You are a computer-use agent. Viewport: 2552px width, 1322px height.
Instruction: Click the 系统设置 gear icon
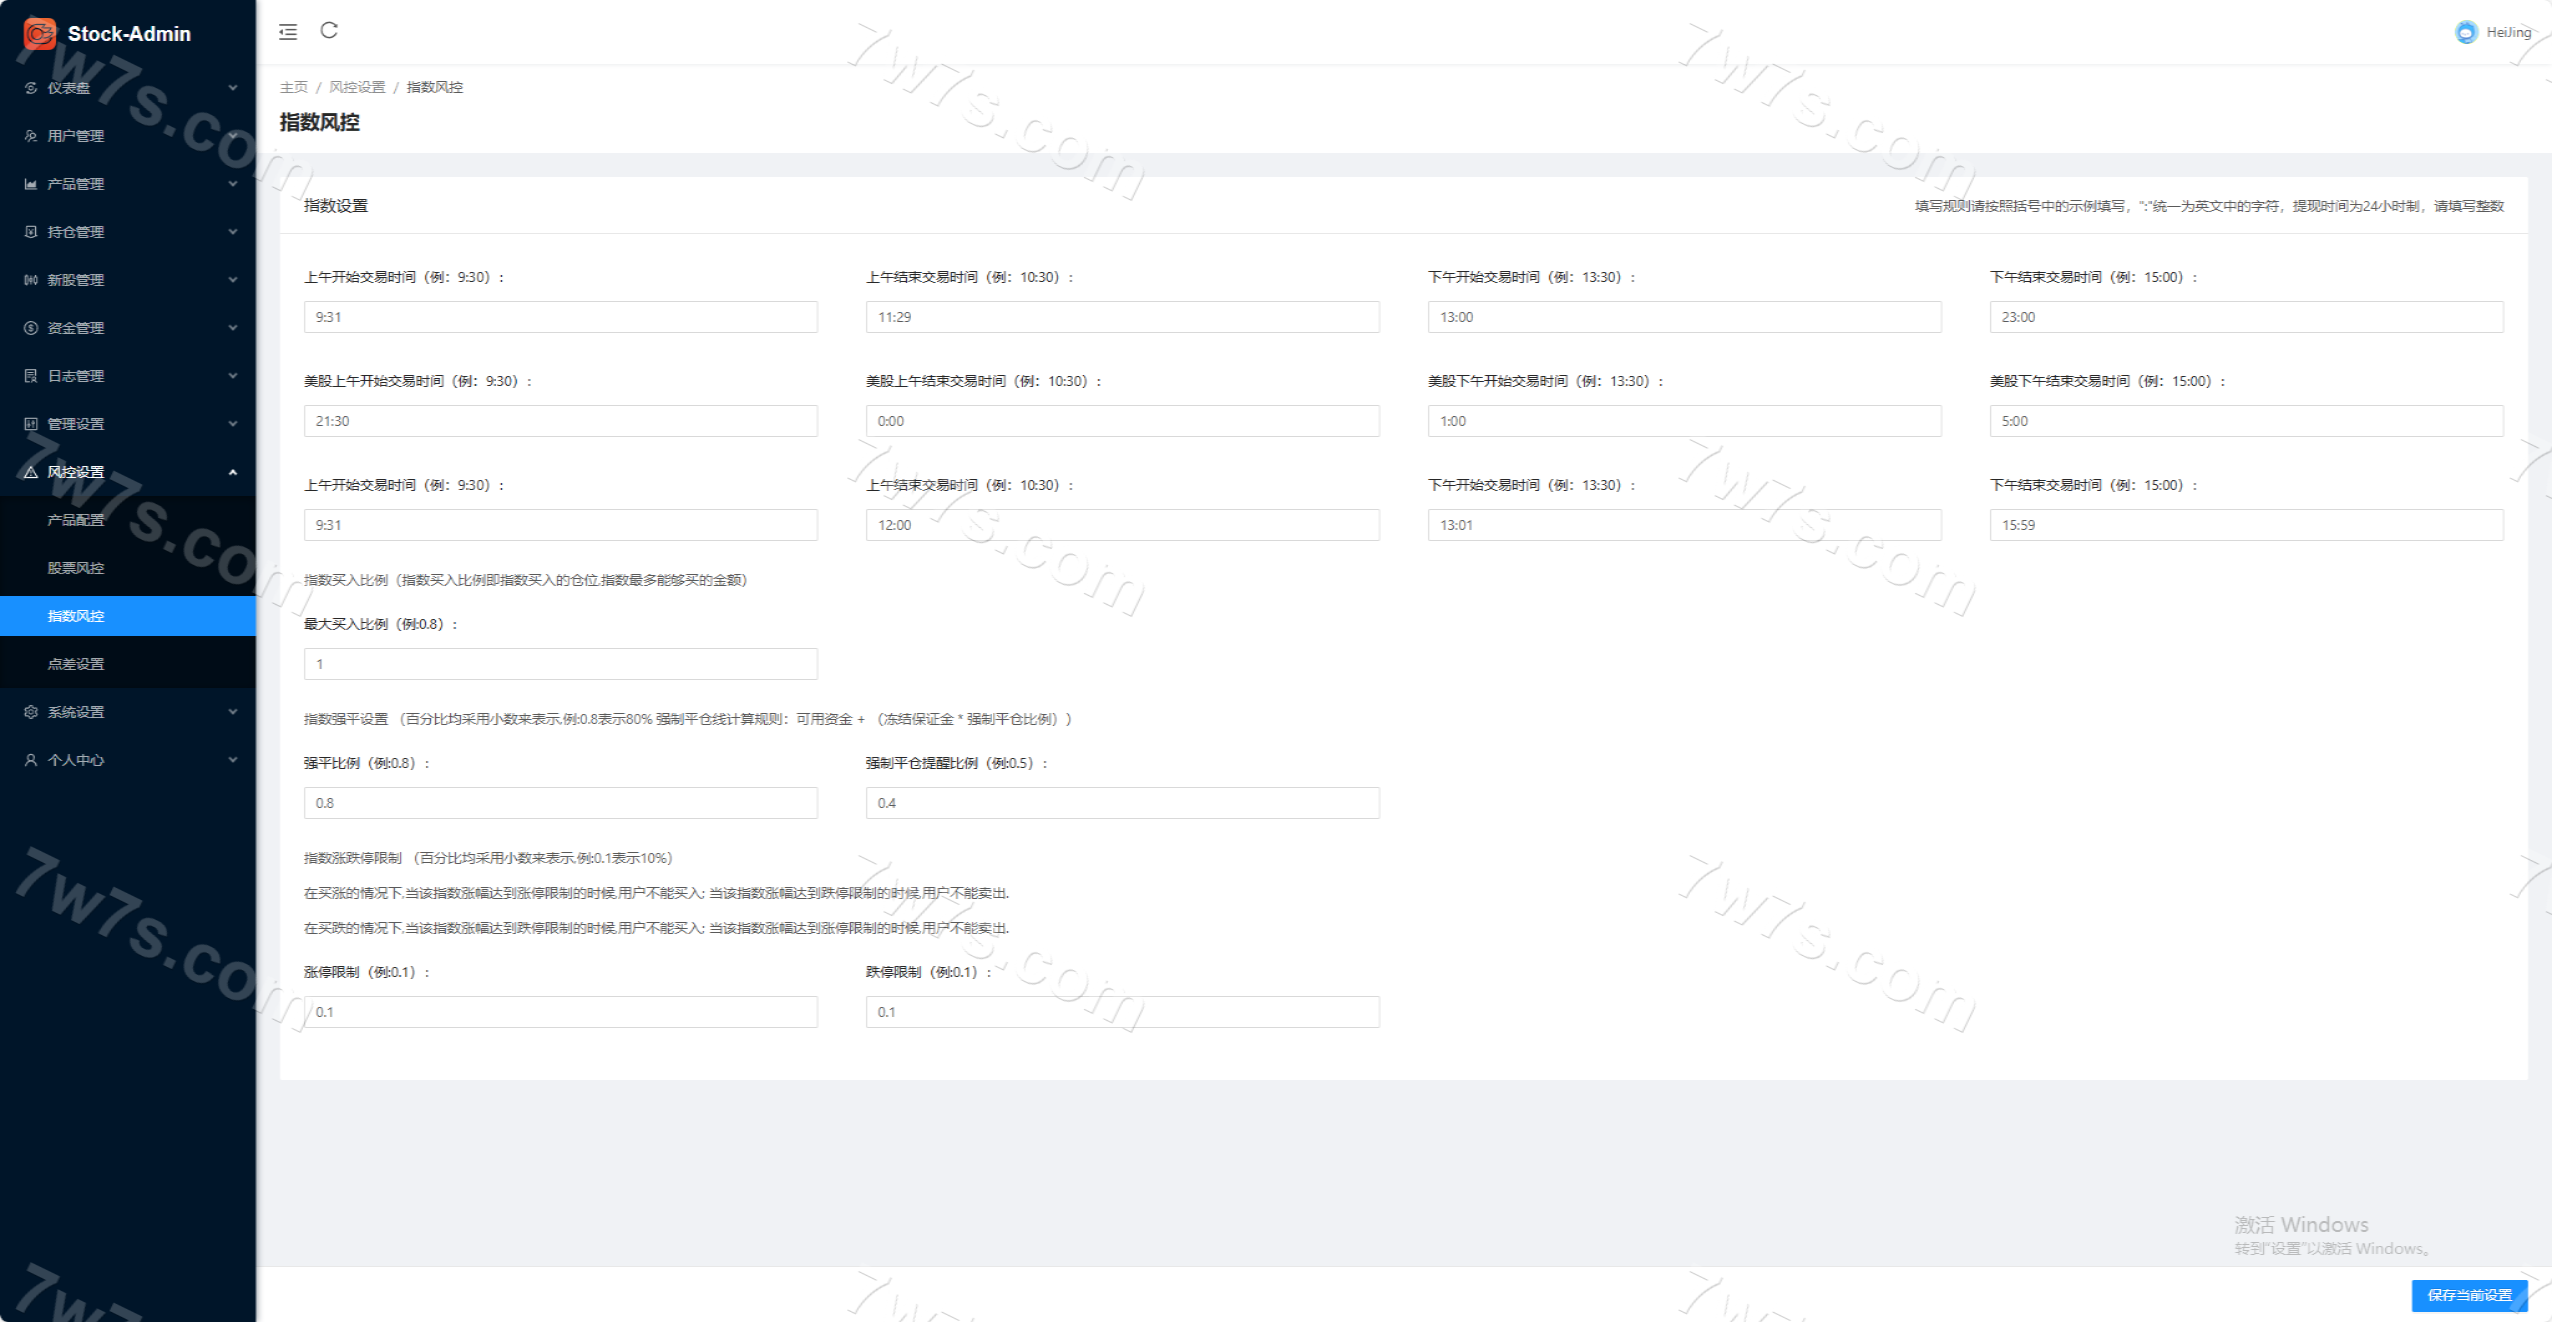point(31,712)
